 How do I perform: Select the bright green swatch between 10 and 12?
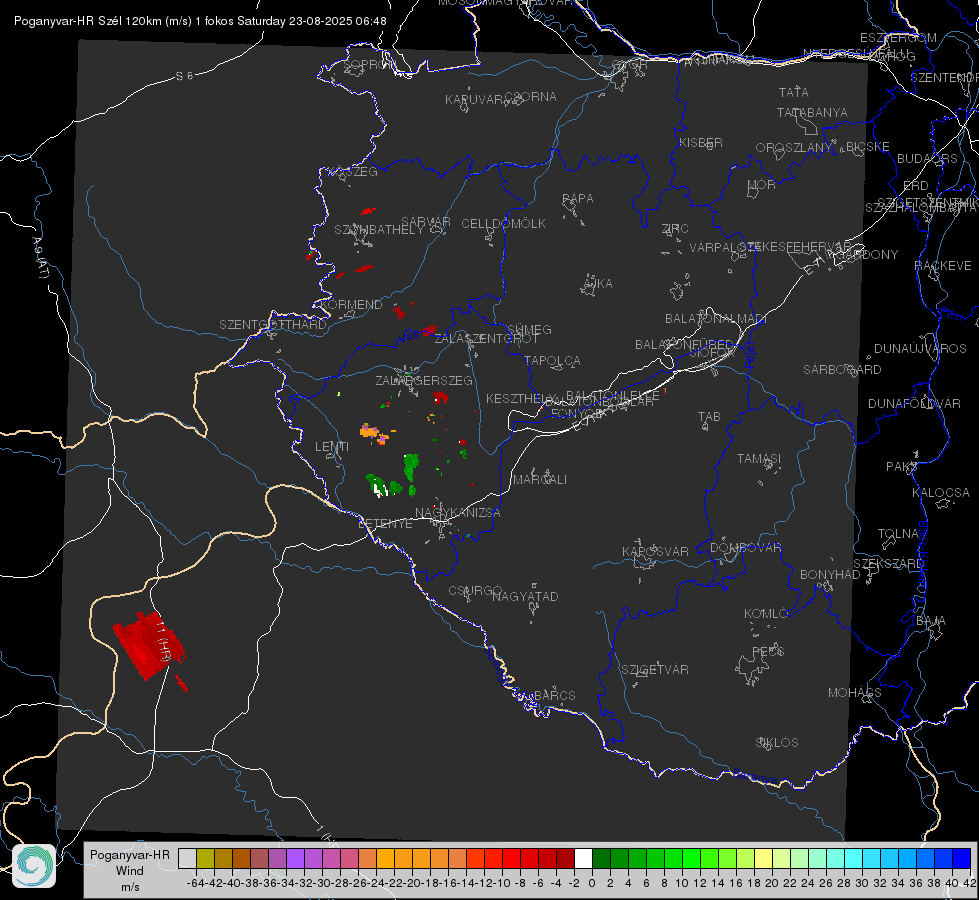tap(691, 858)
